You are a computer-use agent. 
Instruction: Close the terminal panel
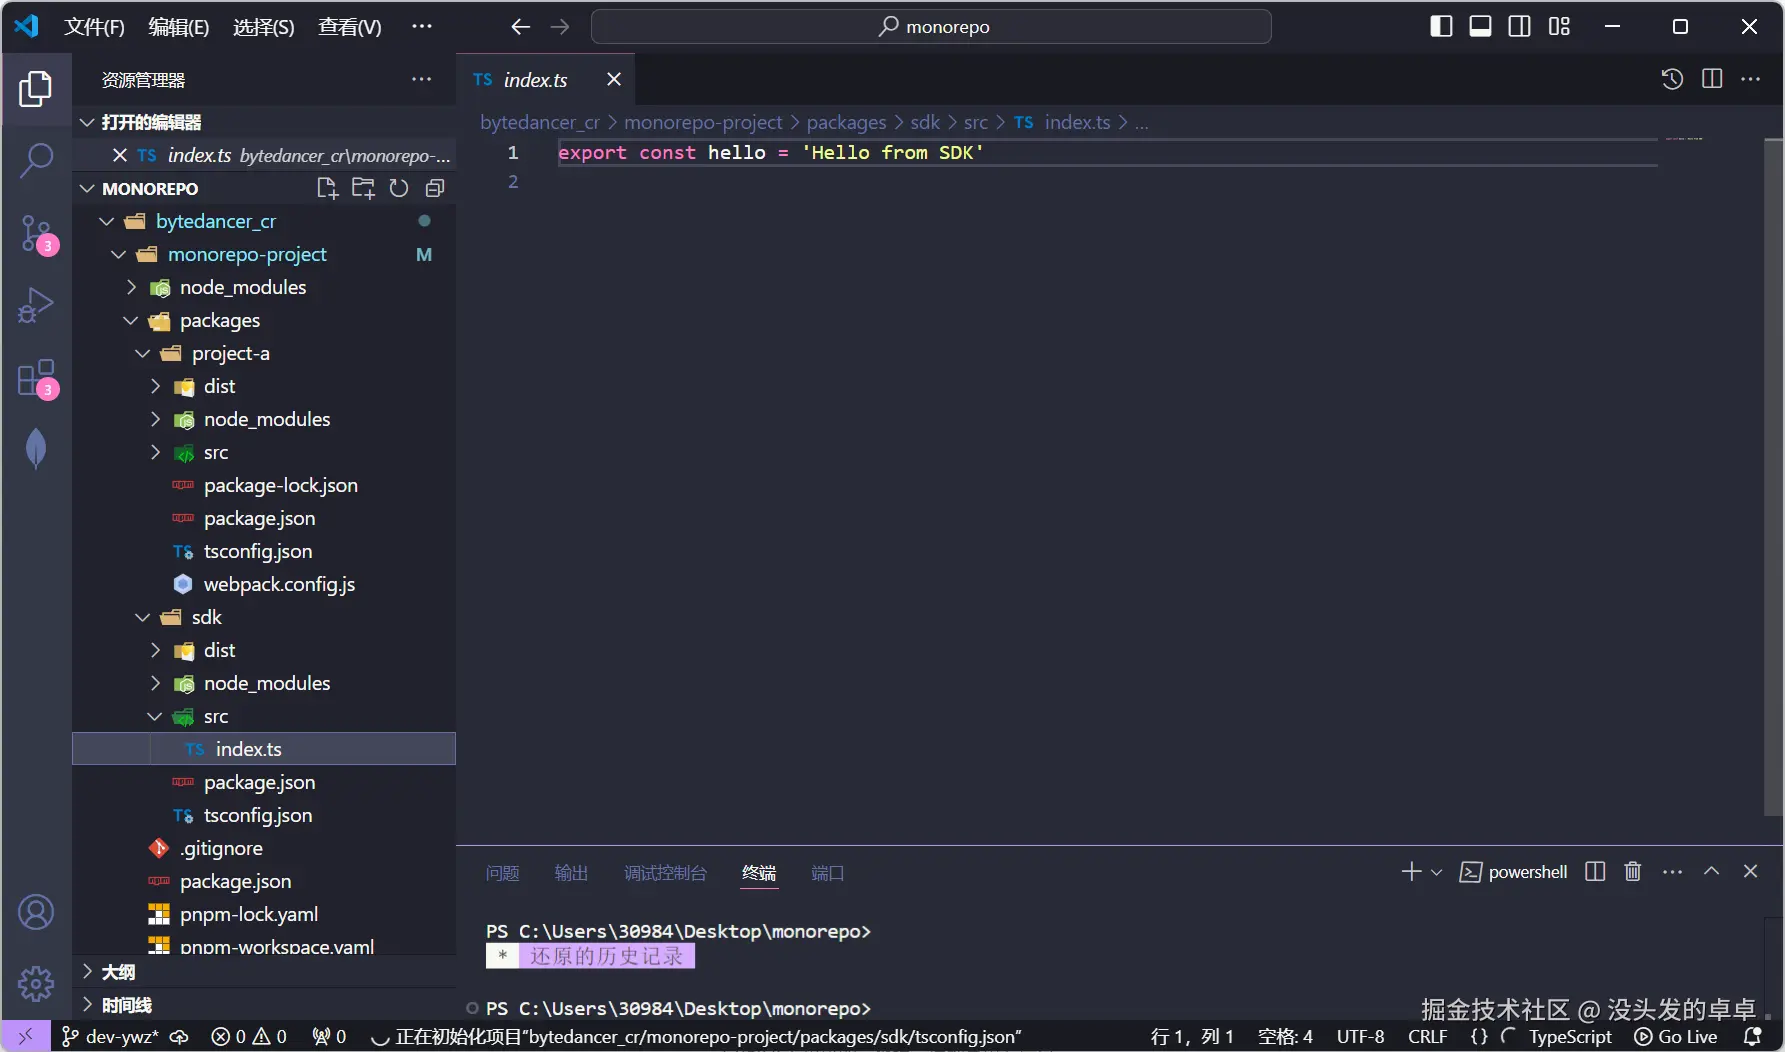click(x=1750, y=872)
